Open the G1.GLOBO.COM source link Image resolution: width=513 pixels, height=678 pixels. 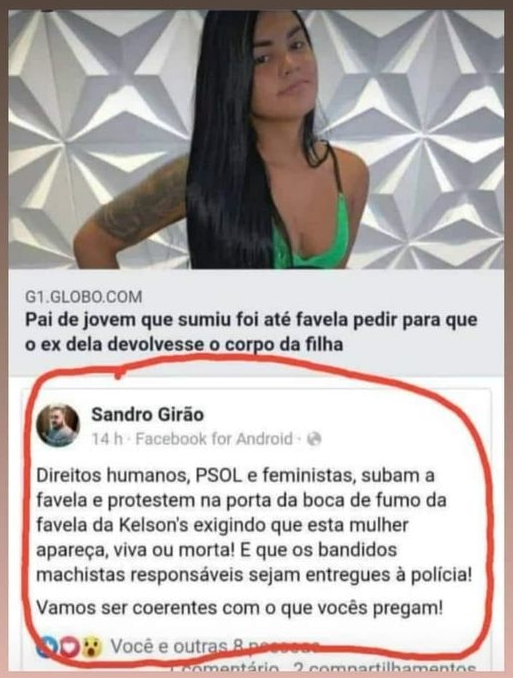tap(83, 297)
